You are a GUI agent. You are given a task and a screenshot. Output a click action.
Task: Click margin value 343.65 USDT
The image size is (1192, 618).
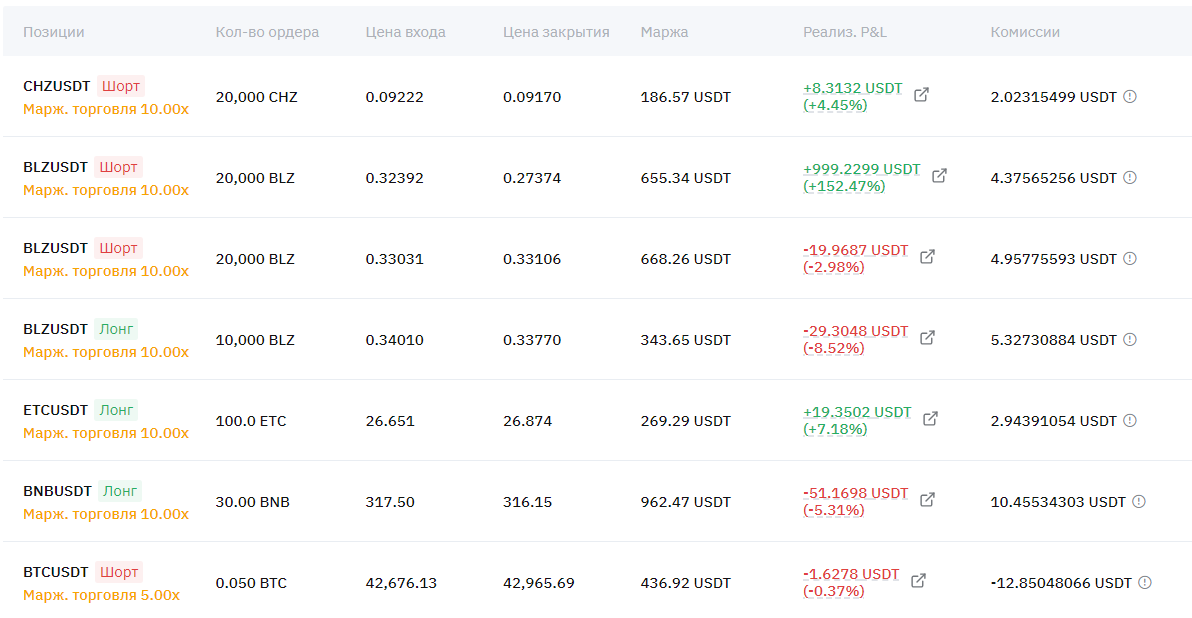pyautogui.click(x=685, y=340)
